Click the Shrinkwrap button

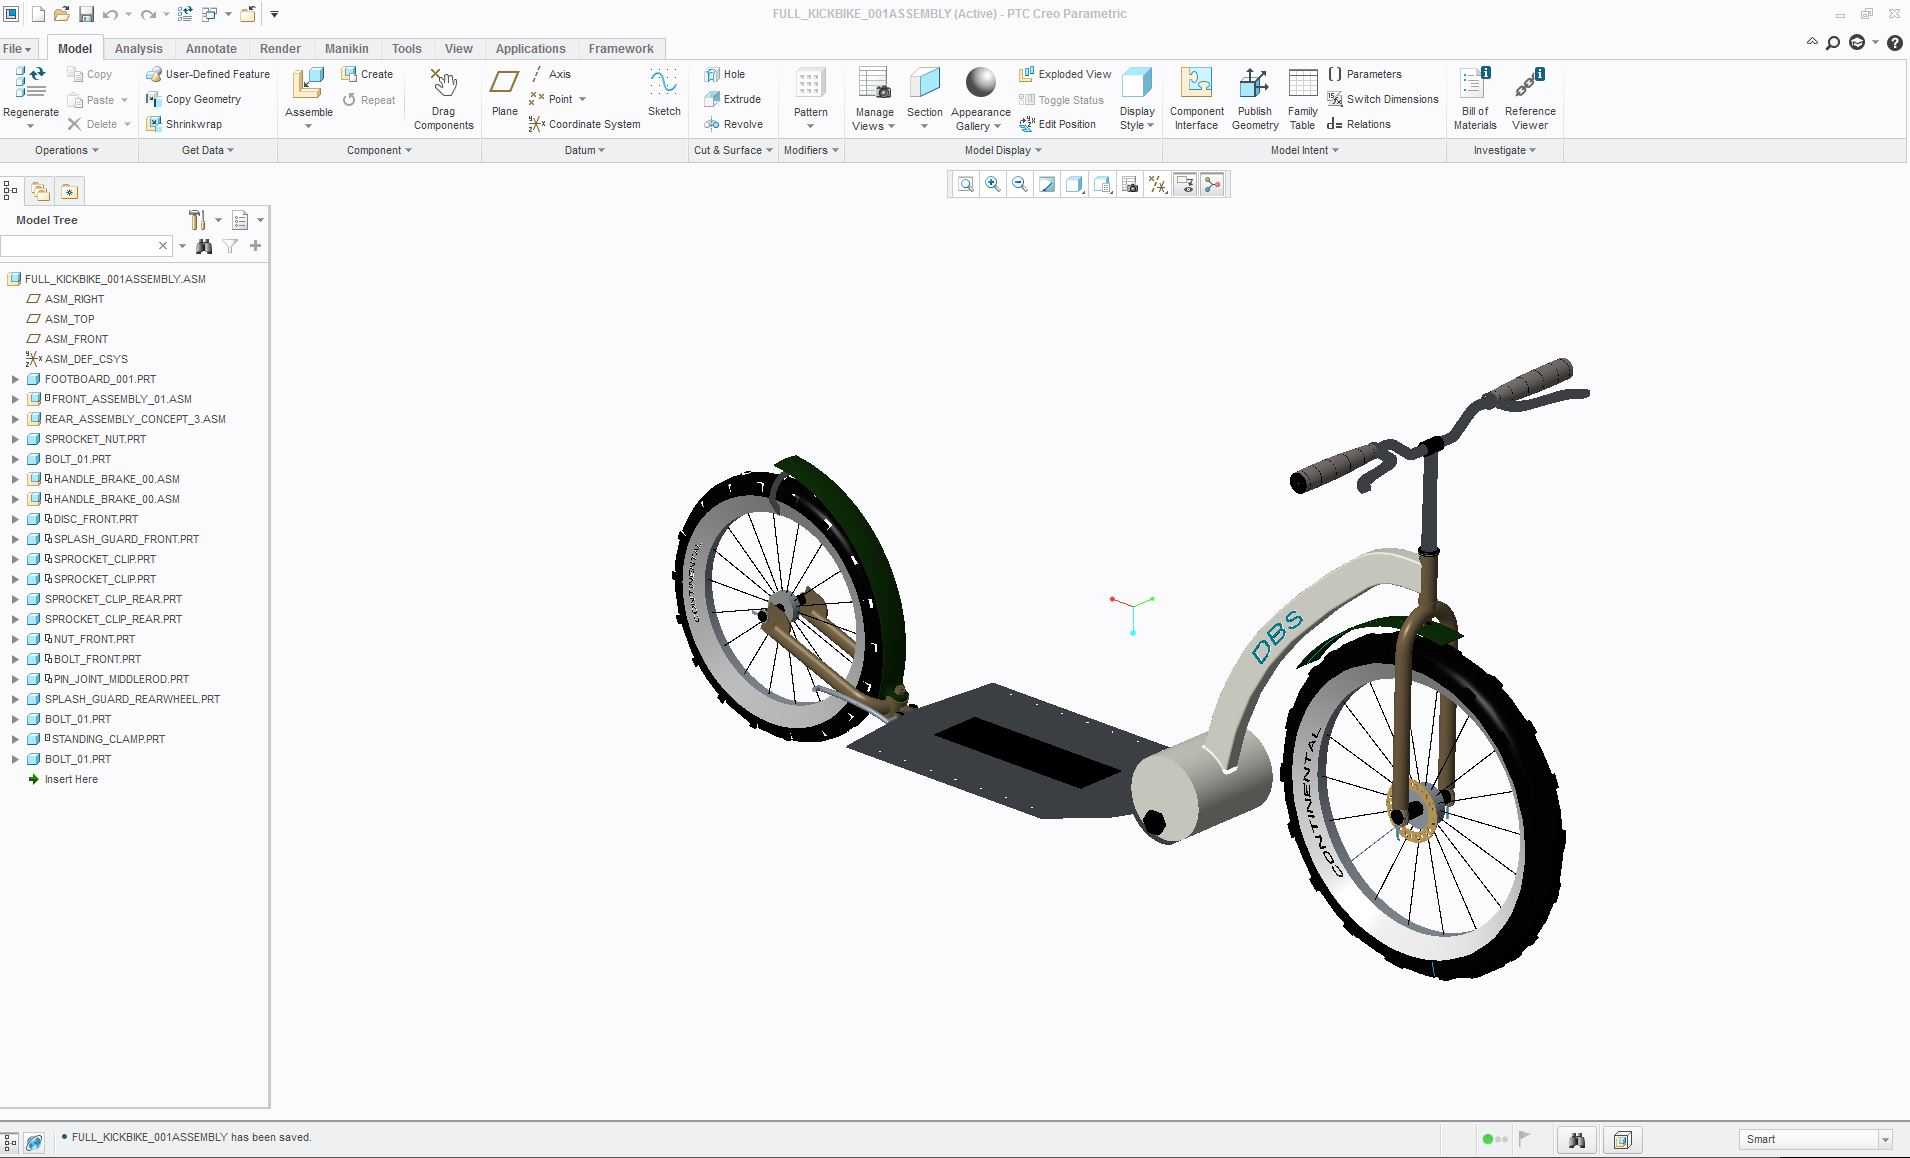tap(184, 124)
